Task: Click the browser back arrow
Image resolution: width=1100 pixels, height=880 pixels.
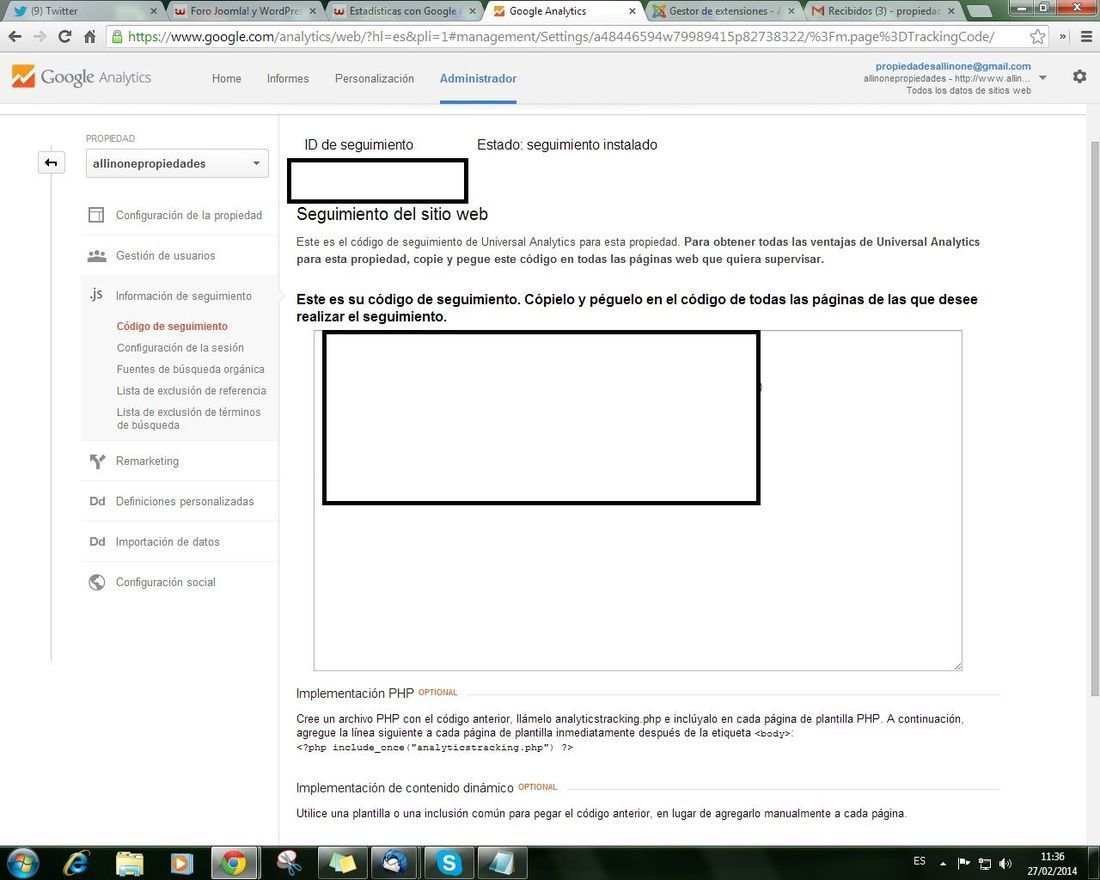Action: [15, 36]
